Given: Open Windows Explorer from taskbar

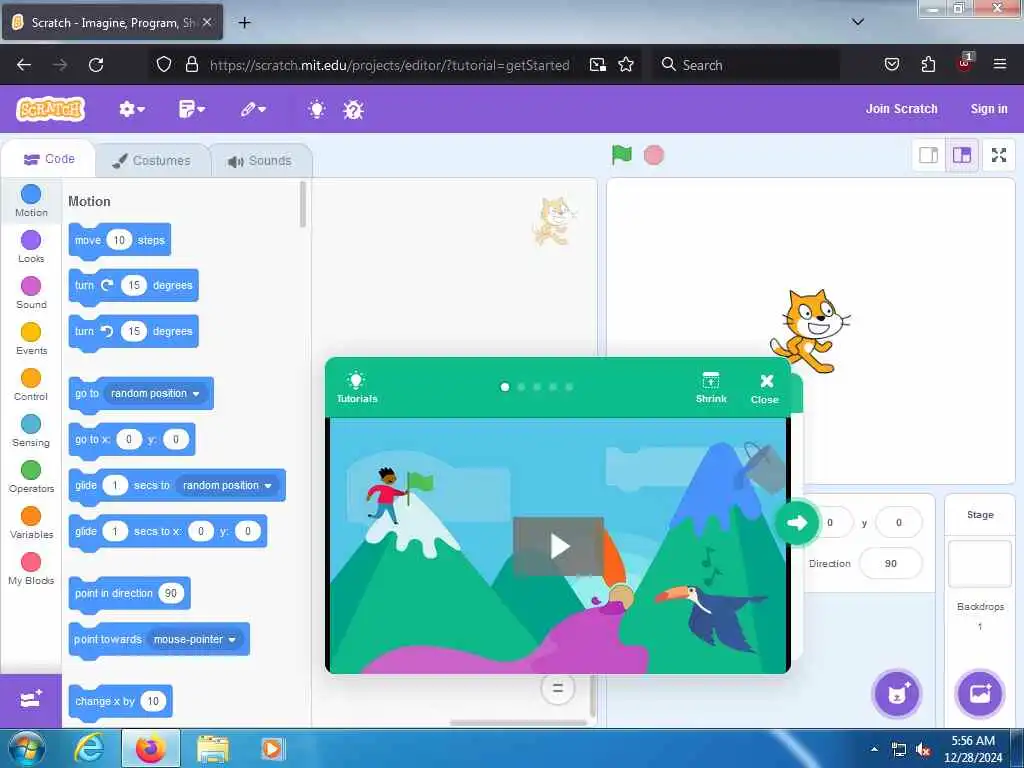Looking at the screenshot, I should point(213,748).
